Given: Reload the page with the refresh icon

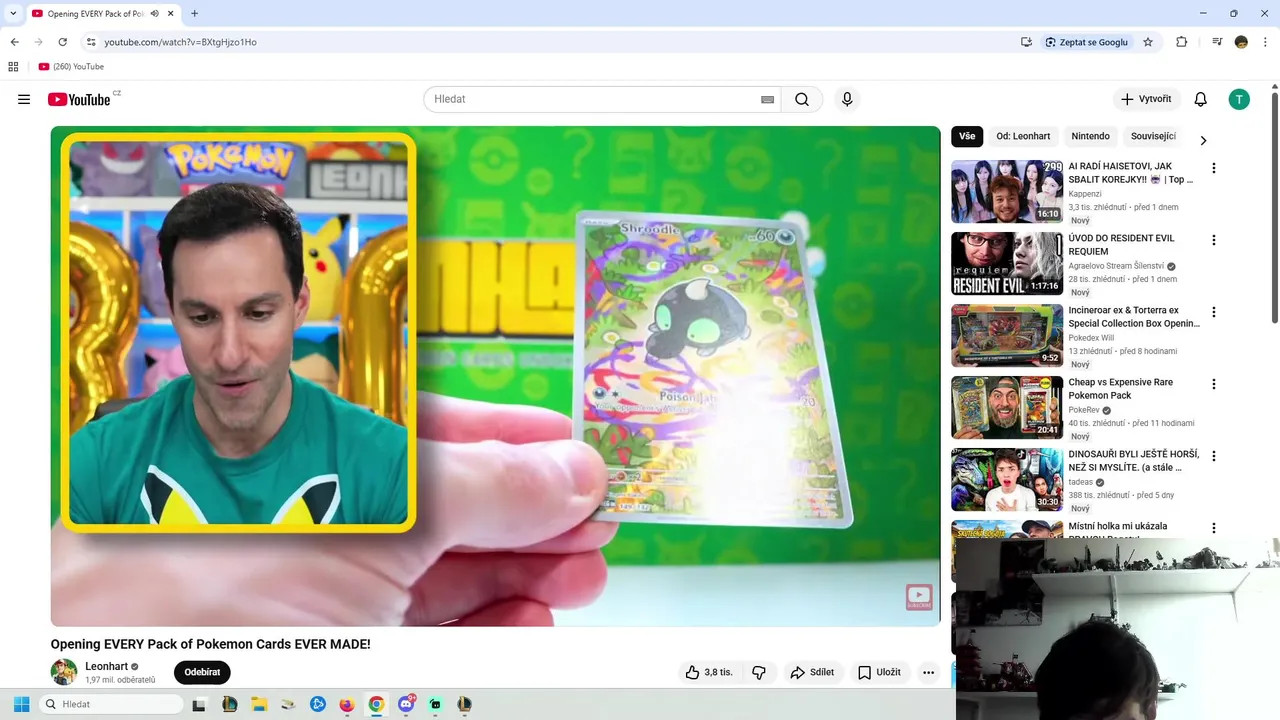Looking at the screenshot, I should pos(62,42).
